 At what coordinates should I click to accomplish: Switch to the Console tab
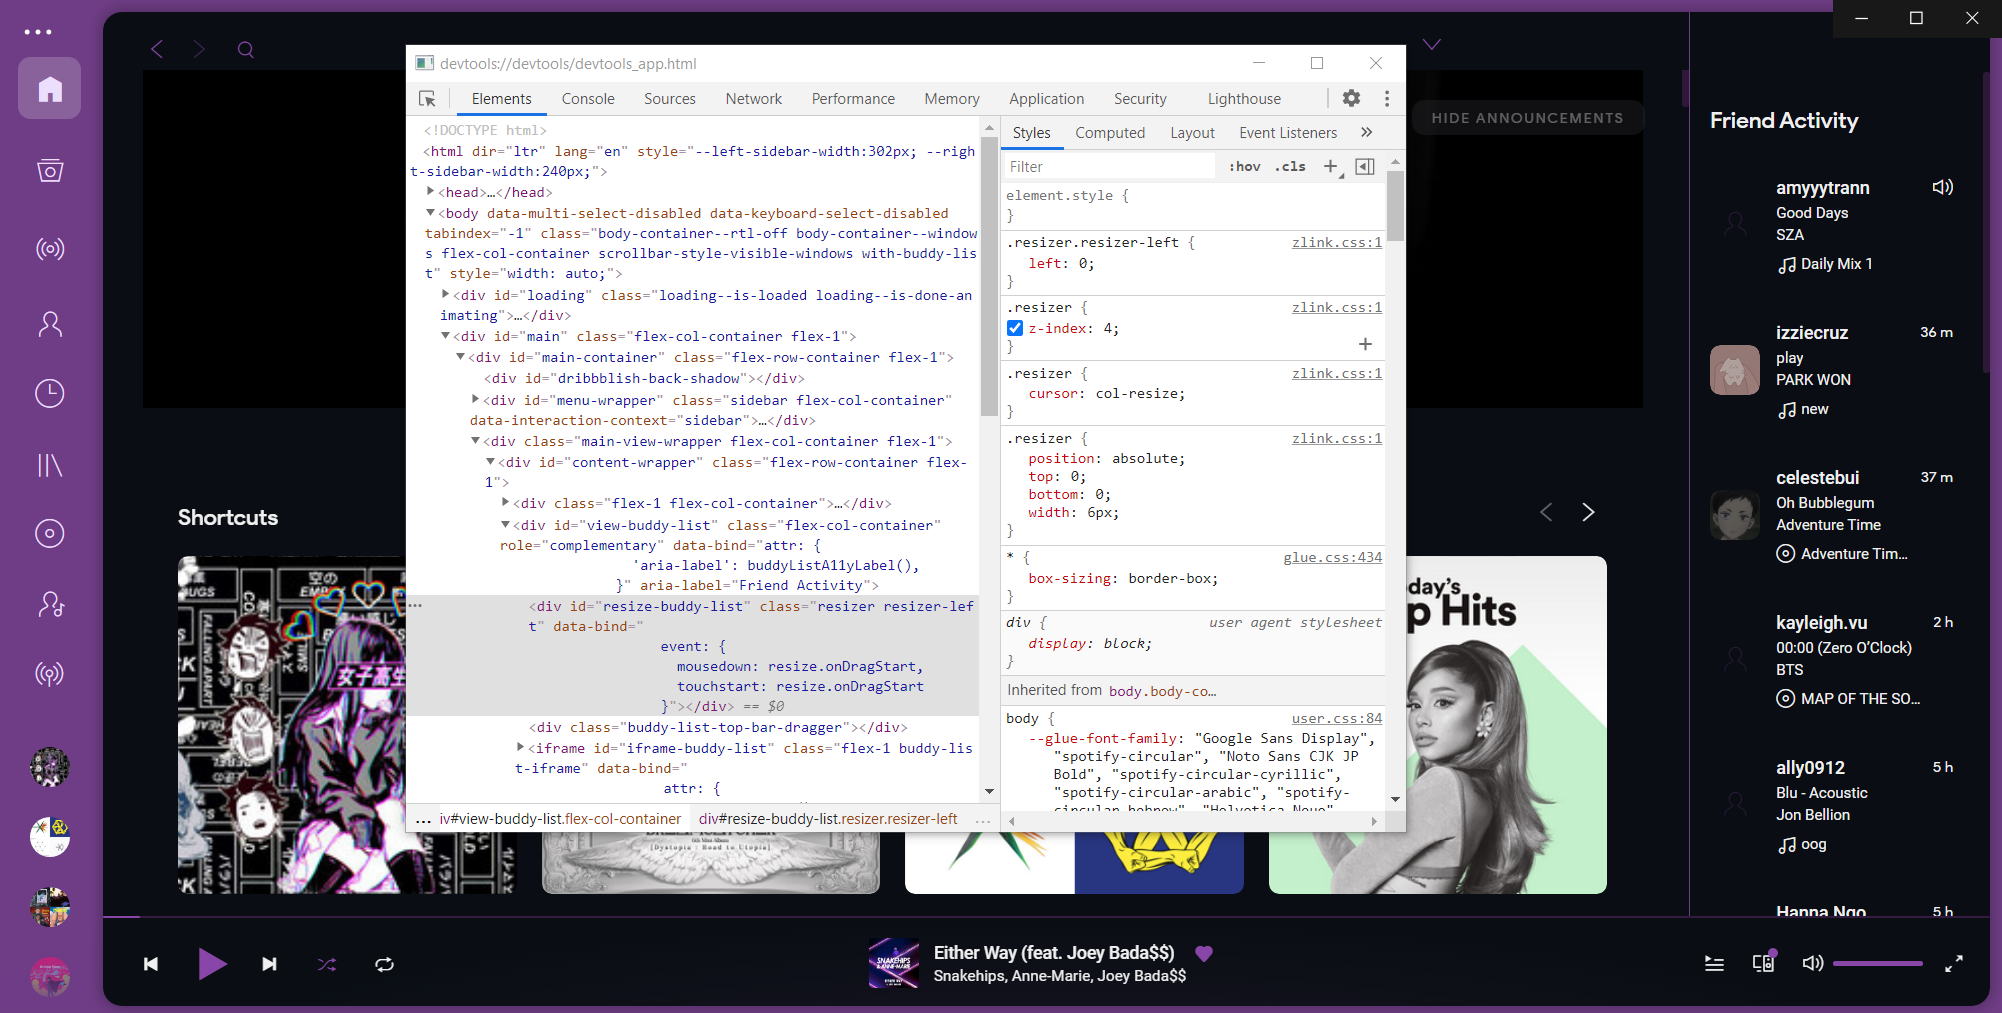(588, 98)
